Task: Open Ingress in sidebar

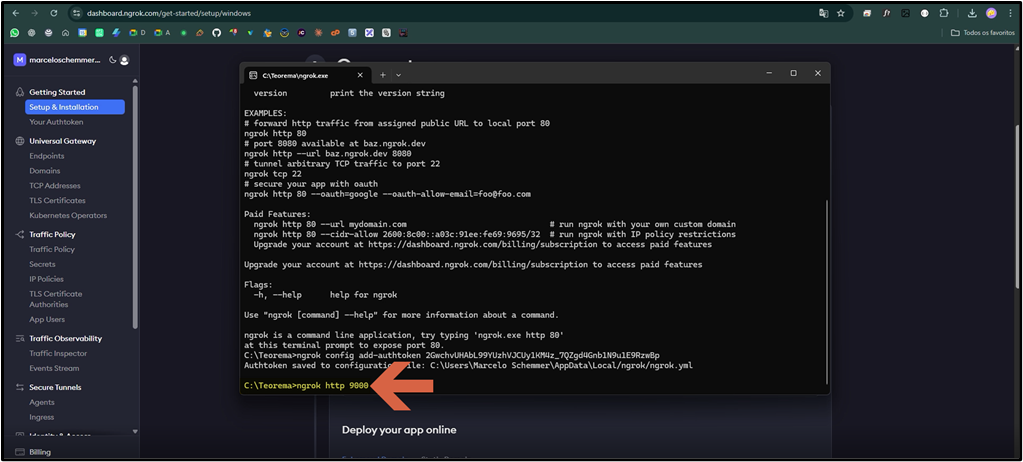Action: [42, 418]
